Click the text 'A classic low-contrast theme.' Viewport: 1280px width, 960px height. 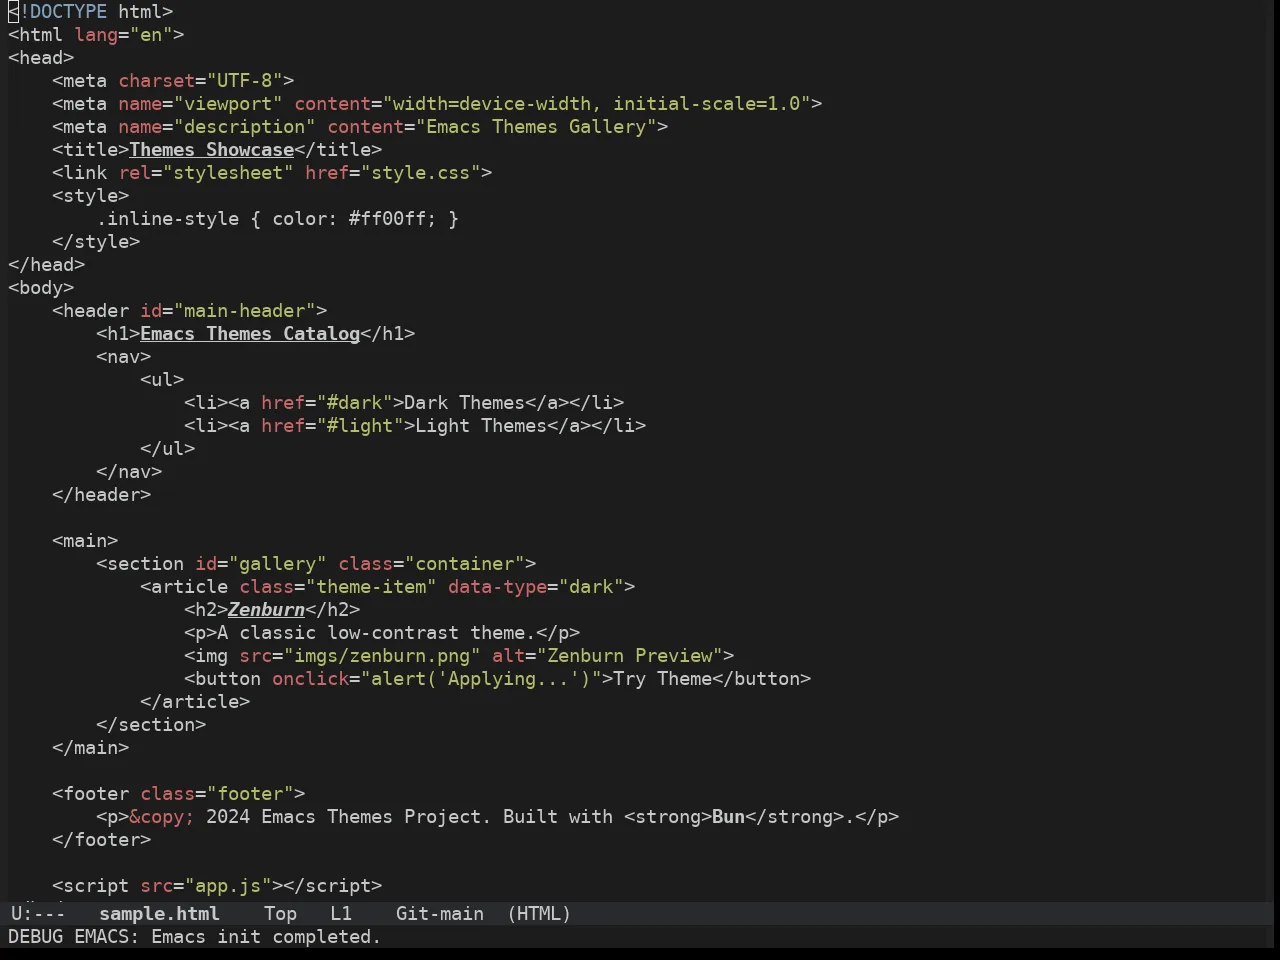coord(376,633)
